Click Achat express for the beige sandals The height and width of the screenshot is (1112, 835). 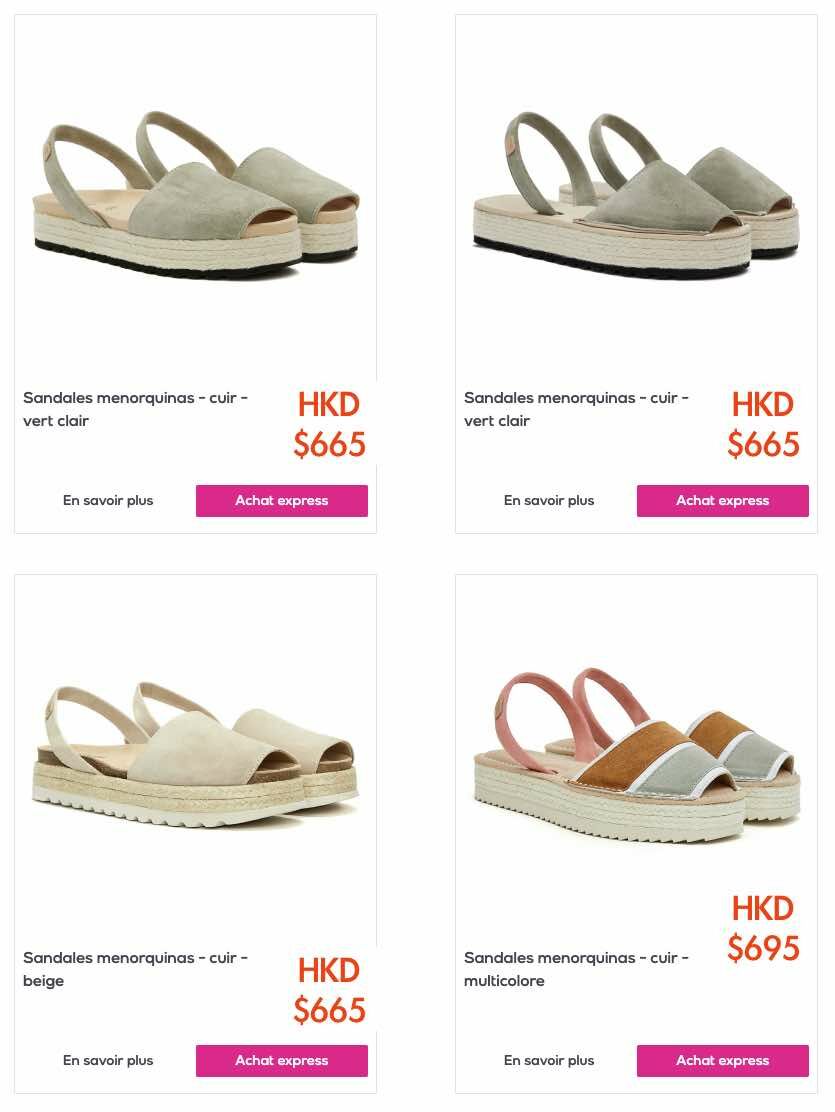pyautogui.click(x=282, y=1060)
